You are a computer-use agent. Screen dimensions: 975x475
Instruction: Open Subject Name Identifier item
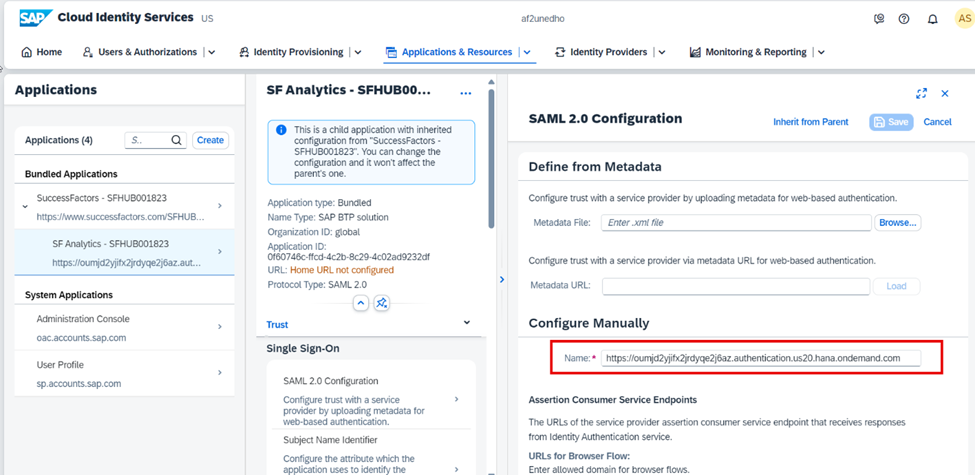[x=371, y=454]
